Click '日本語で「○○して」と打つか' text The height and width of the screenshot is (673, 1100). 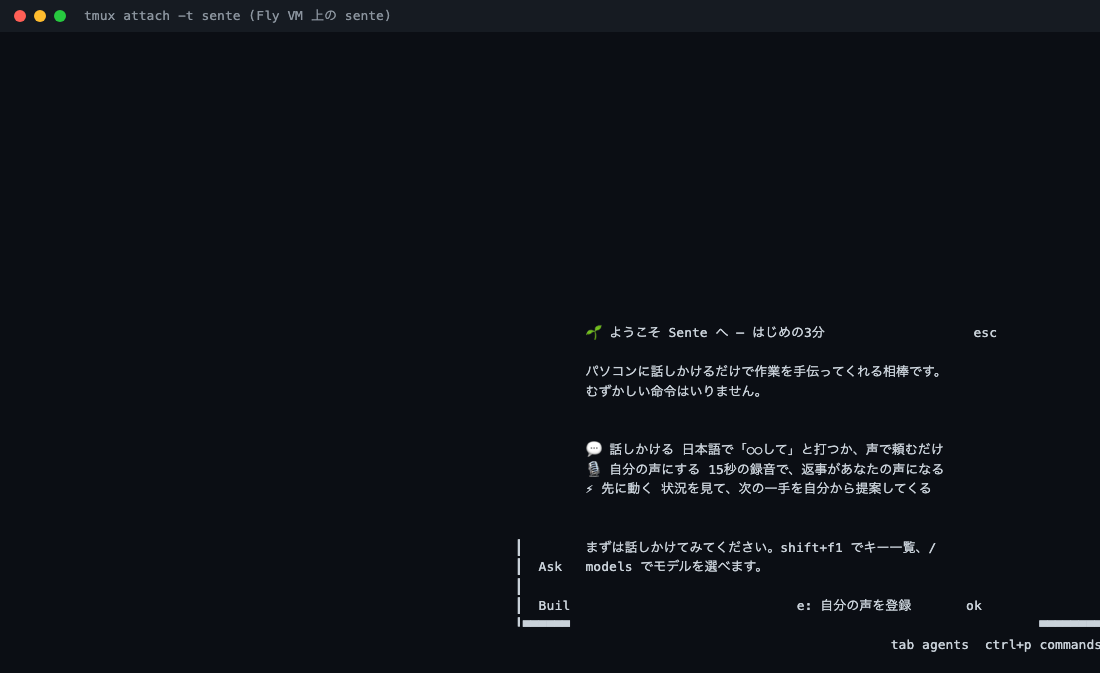click(x=770, y=448)
